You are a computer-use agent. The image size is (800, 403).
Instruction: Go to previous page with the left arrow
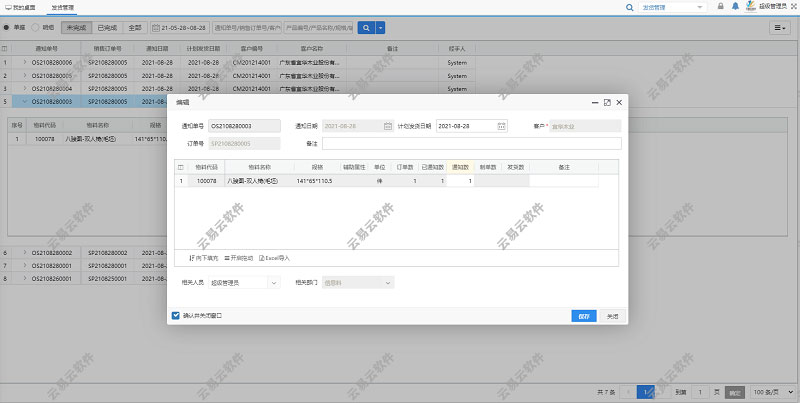tap(628, 392)
